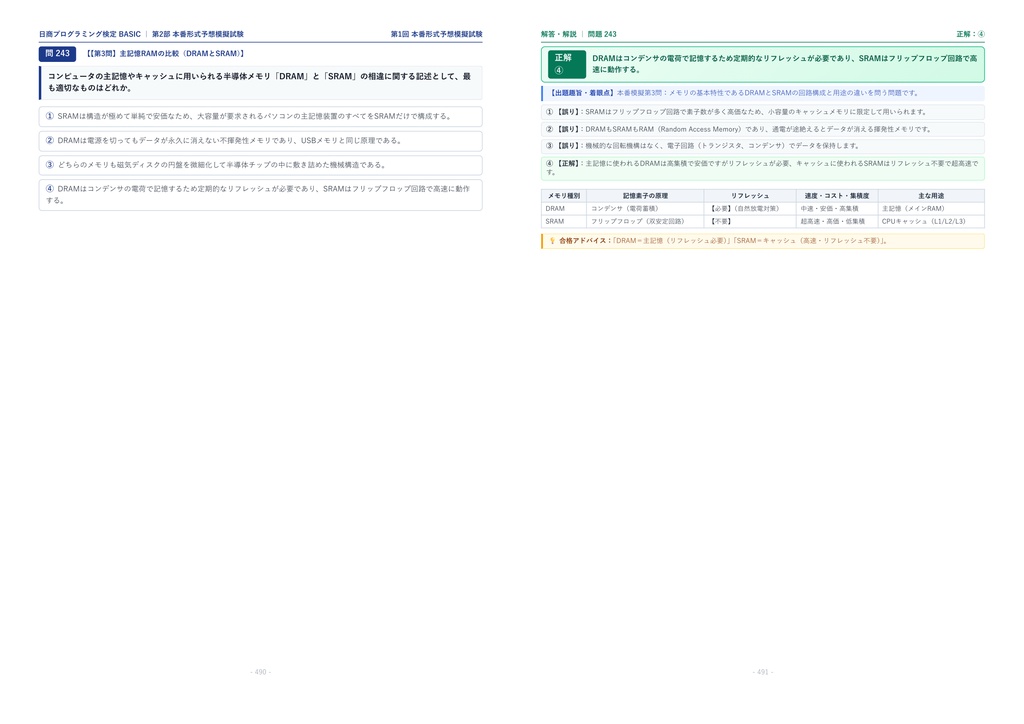Select answer option ③ starting 'どちらのメモリも磁気ディスク'
1024x724 pixels.
(x=261, y=165)
